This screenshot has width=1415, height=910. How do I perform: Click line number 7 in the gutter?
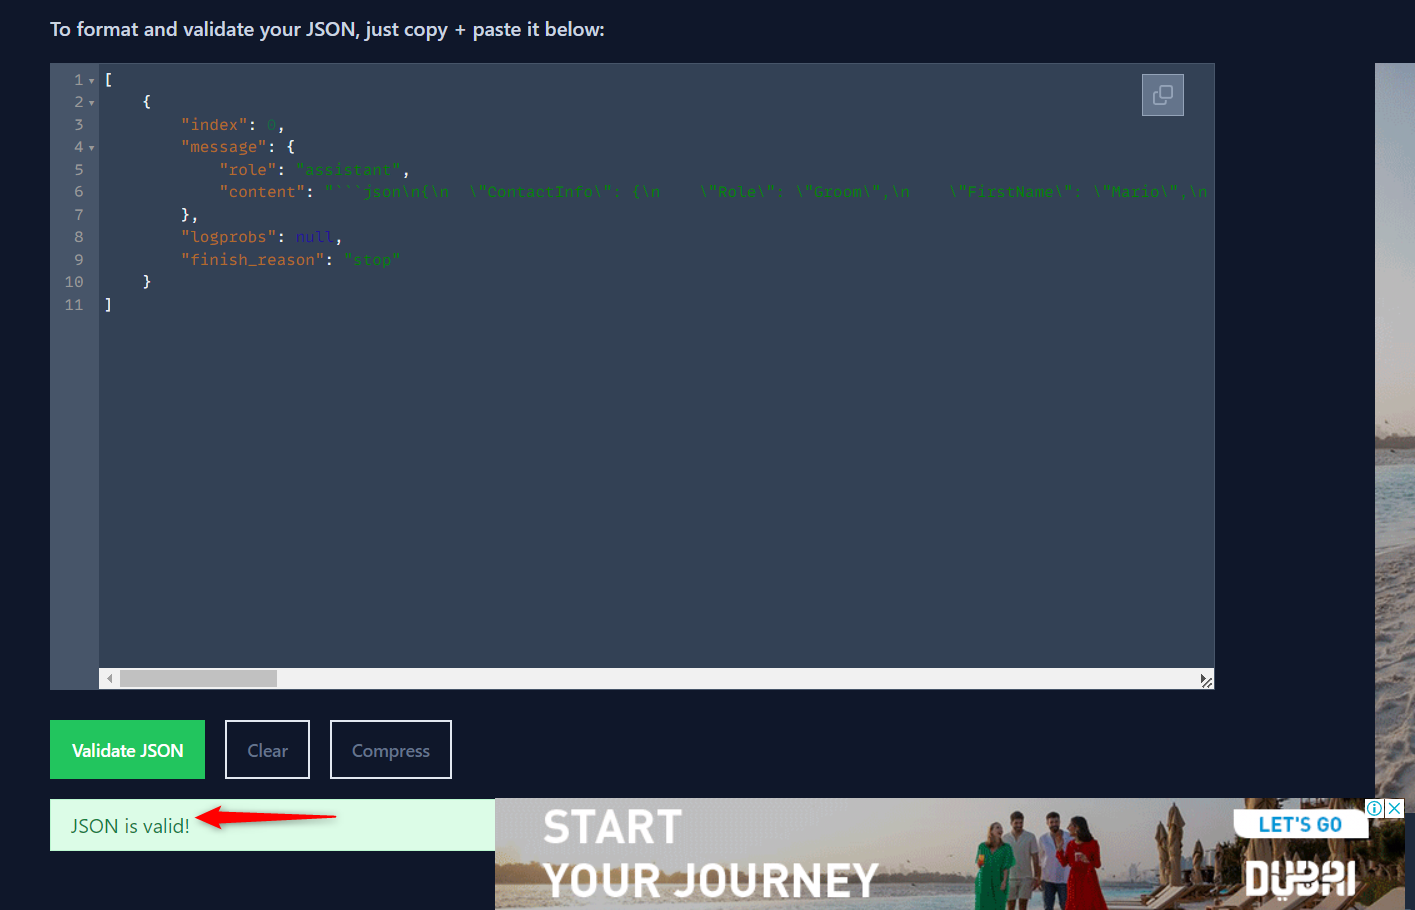(79, 215)
